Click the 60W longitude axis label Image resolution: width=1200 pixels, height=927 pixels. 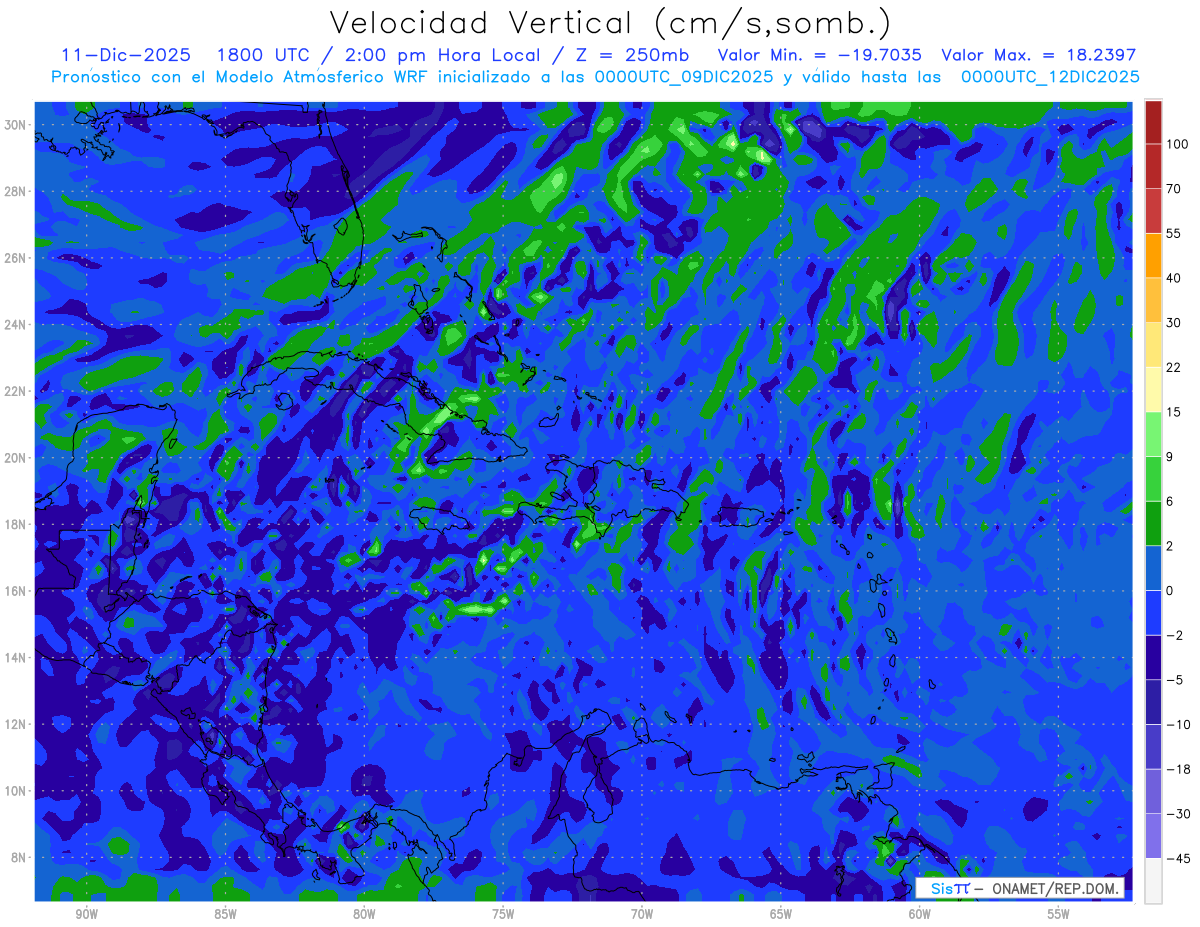coord(920,914)
